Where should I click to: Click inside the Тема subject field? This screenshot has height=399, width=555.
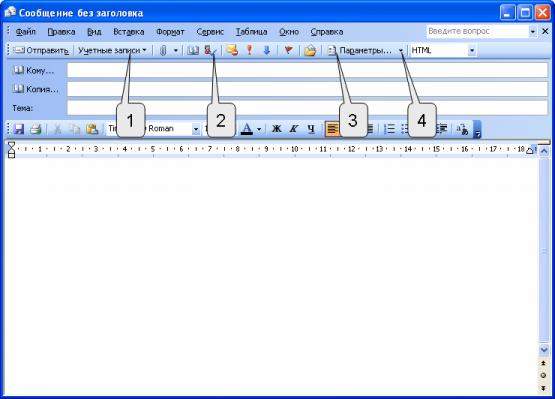tap(307, 108)
